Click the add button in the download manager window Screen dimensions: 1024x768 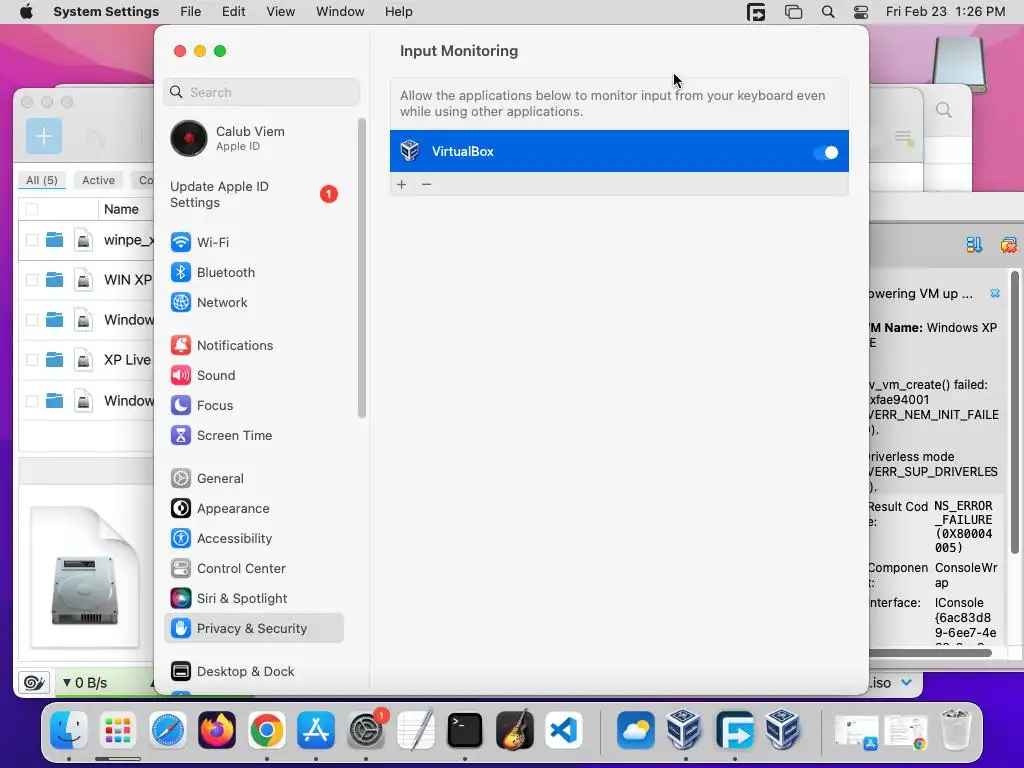coord(44,136)
